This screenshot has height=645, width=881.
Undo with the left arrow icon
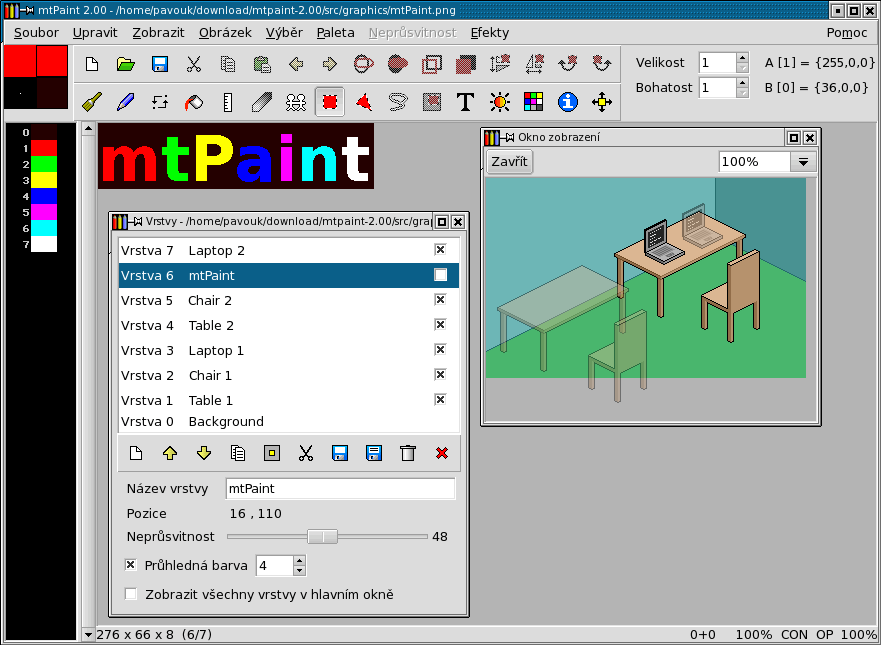pyautogui.click(x=296, y=64)
